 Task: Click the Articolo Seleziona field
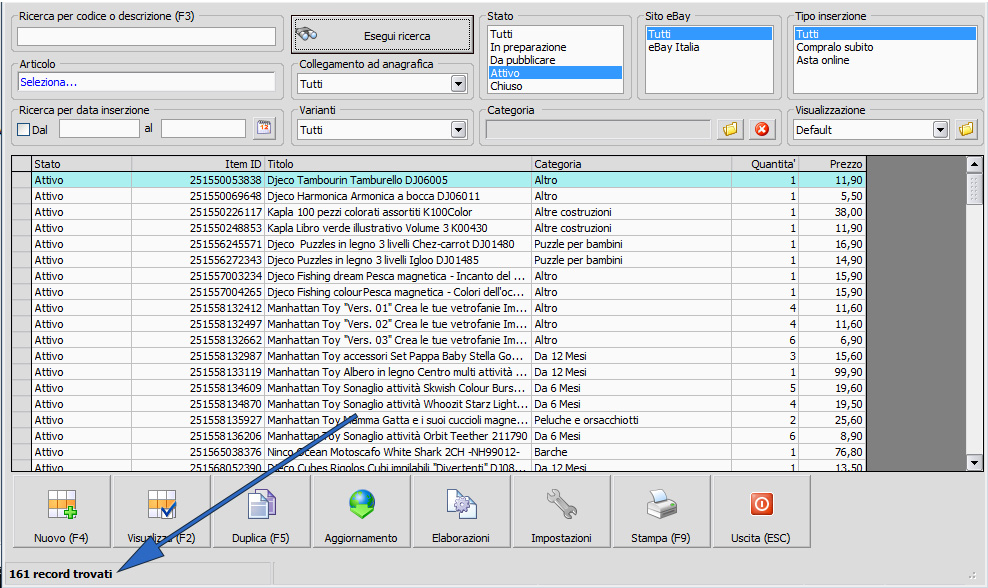click(x=146, y=82)
